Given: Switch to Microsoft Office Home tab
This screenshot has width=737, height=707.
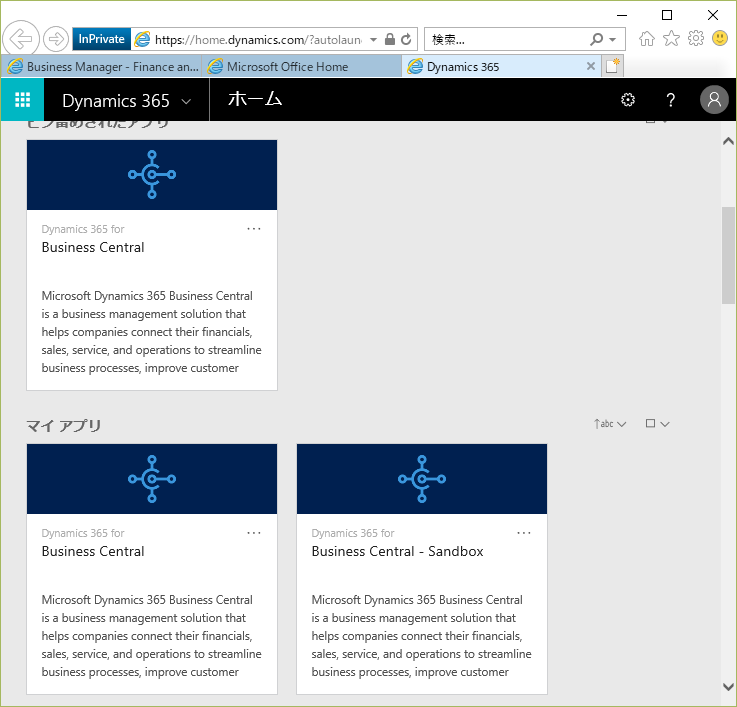Looking at the screenshot, I should [301, 67].
